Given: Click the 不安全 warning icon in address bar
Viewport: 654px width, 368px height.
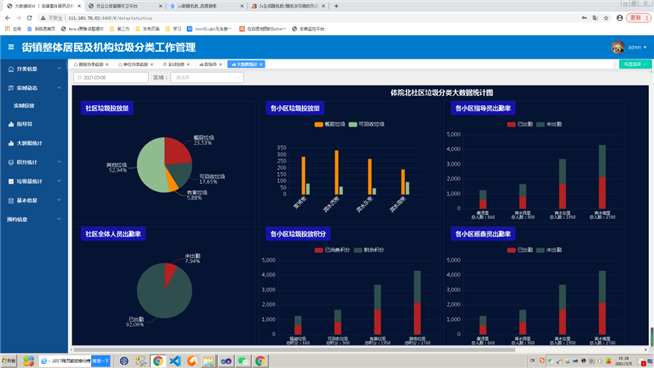Looking at the screenshot, I should click(x=43, y=18).
